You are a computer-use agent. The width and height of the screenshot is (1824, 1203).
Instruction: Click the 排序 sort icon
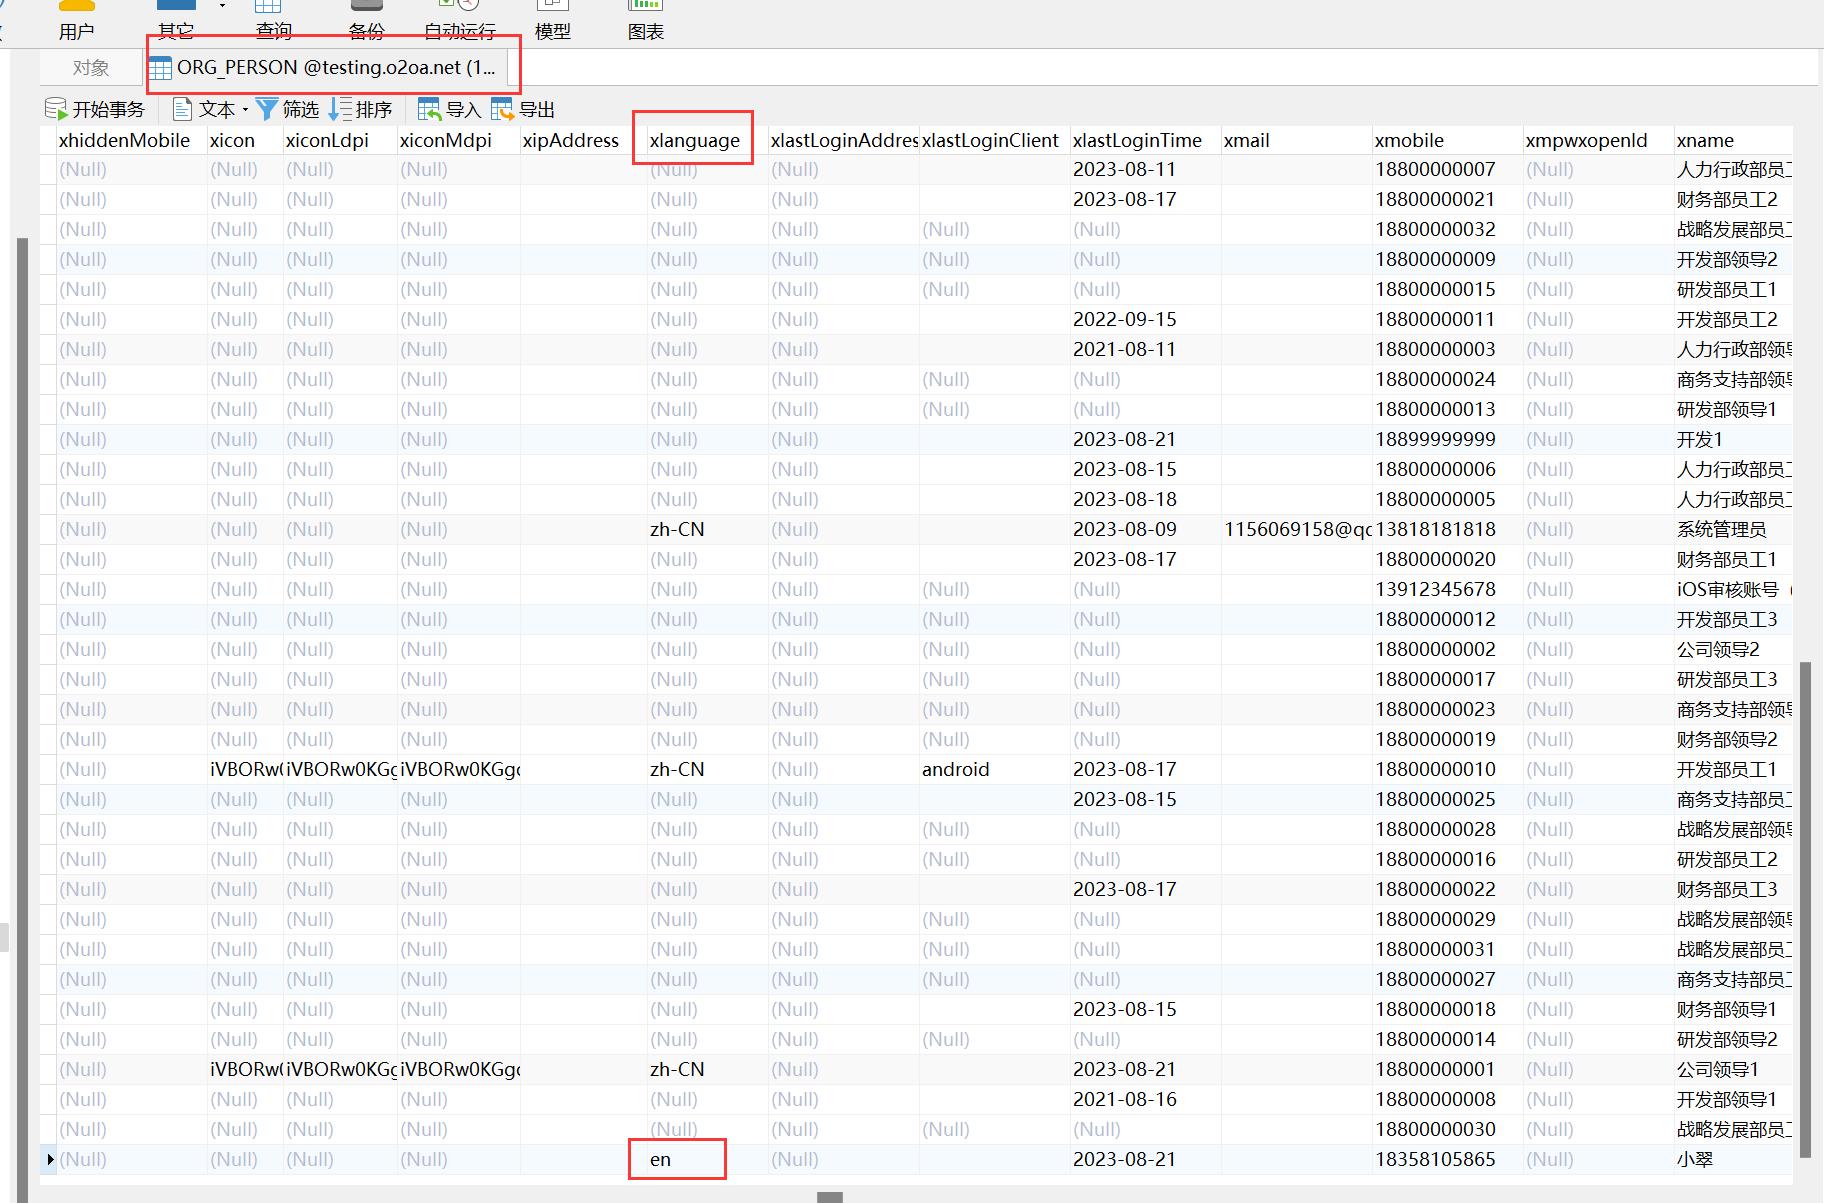tap(360, 109)
